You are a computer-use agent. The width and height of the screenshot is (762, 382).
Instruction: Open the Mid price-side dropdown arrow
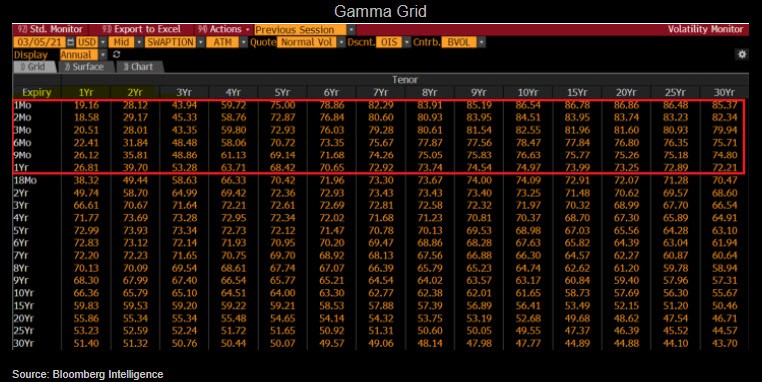139,42
